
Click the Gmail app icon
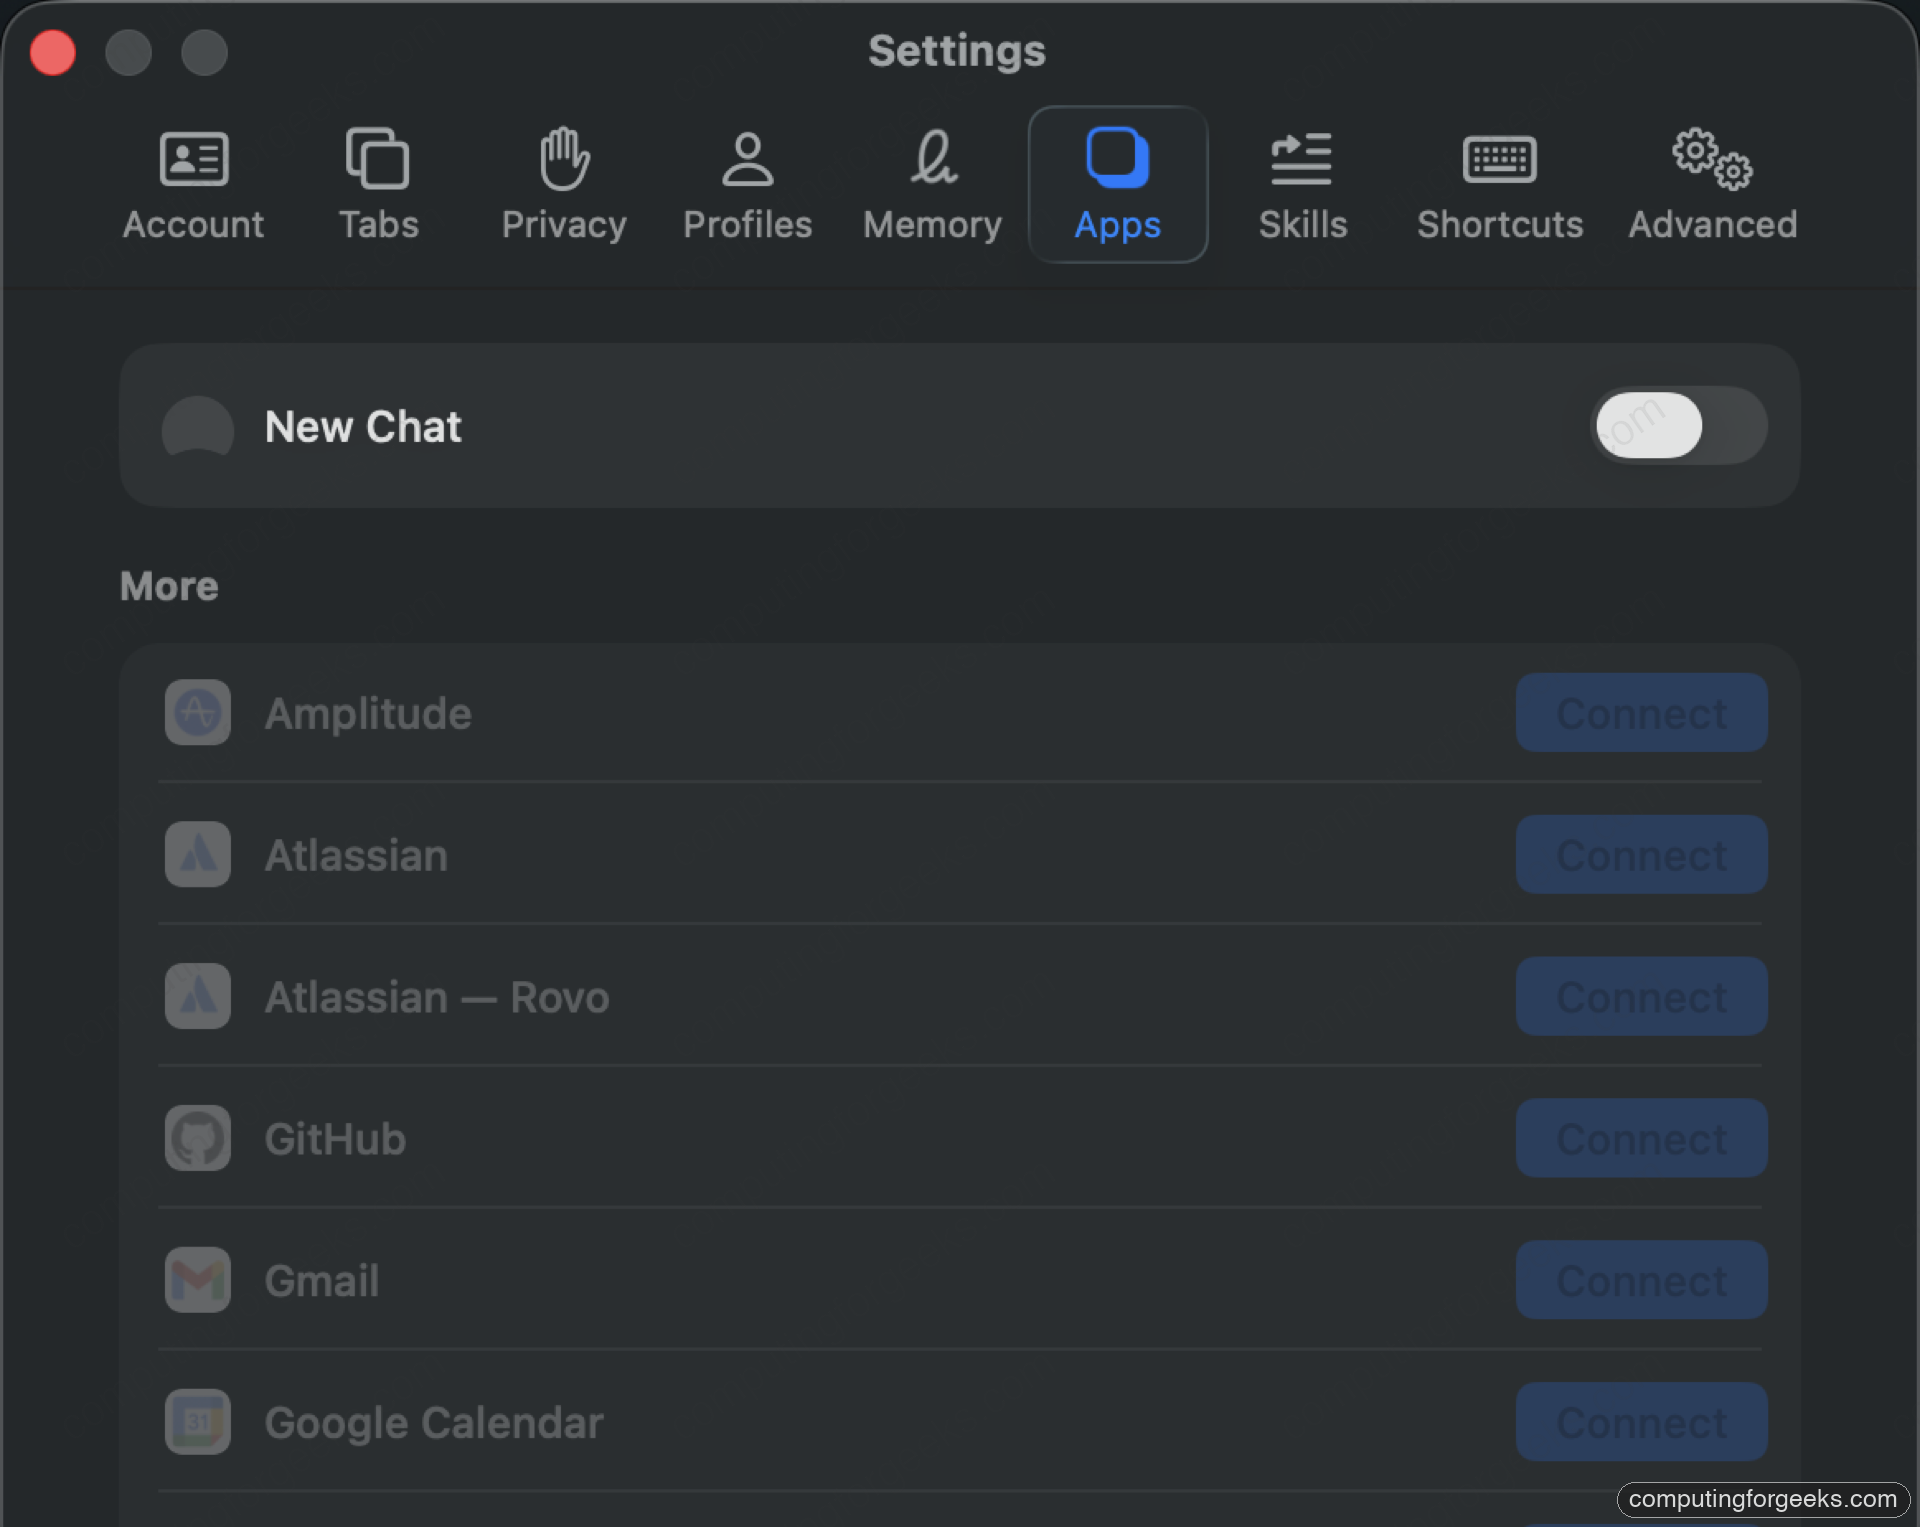[x=198, y=1280]
